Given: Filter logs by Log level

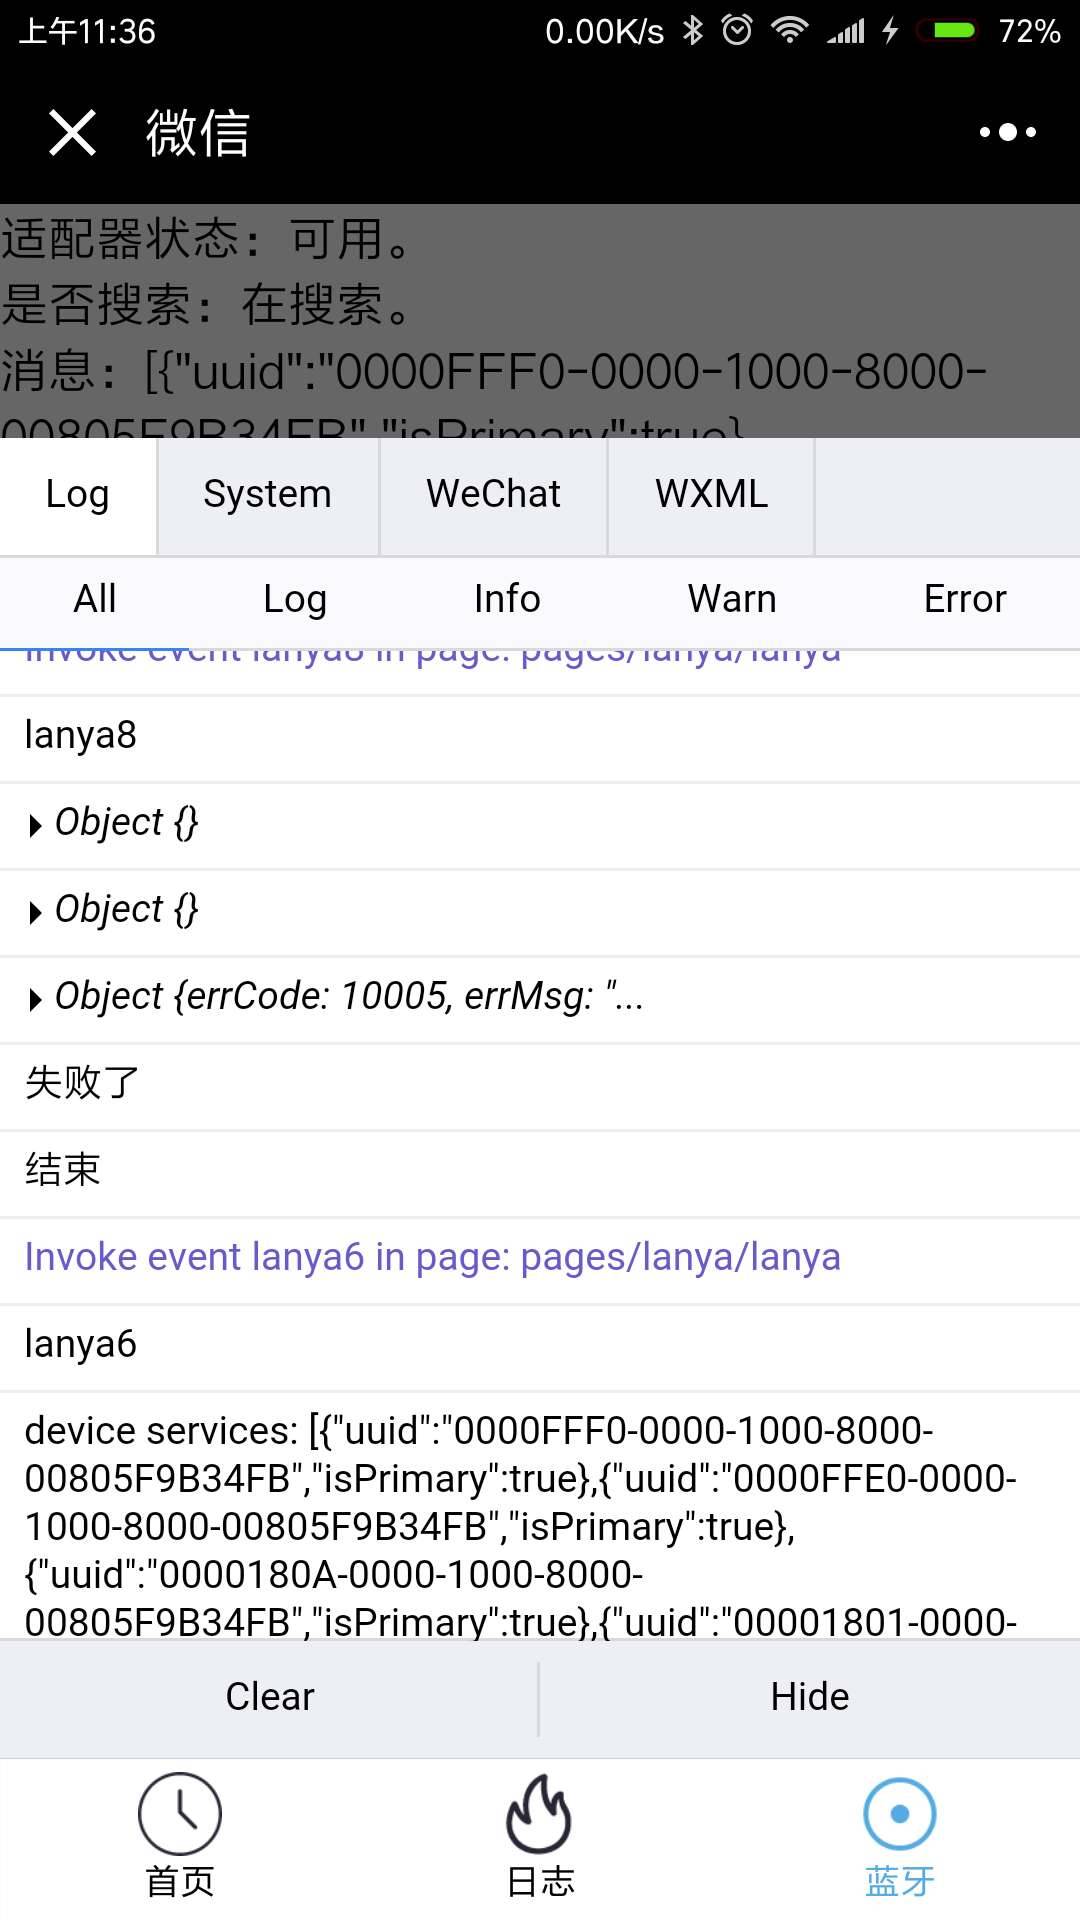Looking at the screenshot, I should click(295, 600).
